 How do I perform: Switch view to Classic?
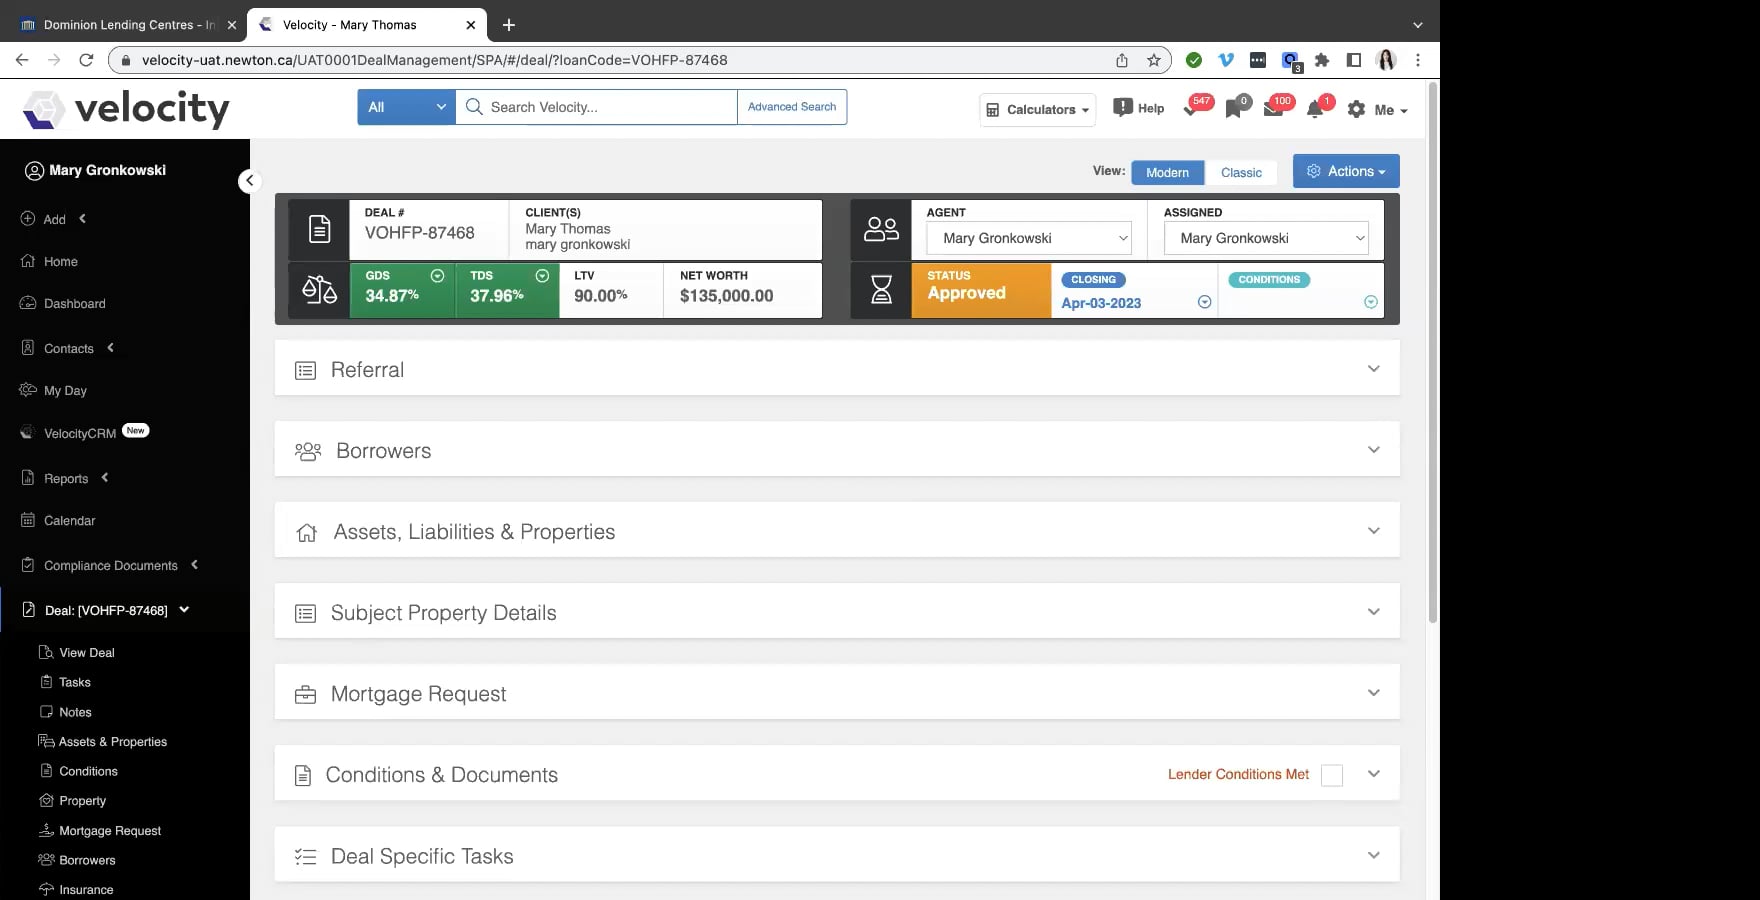pyautogui.click(x=1241, y=172)
